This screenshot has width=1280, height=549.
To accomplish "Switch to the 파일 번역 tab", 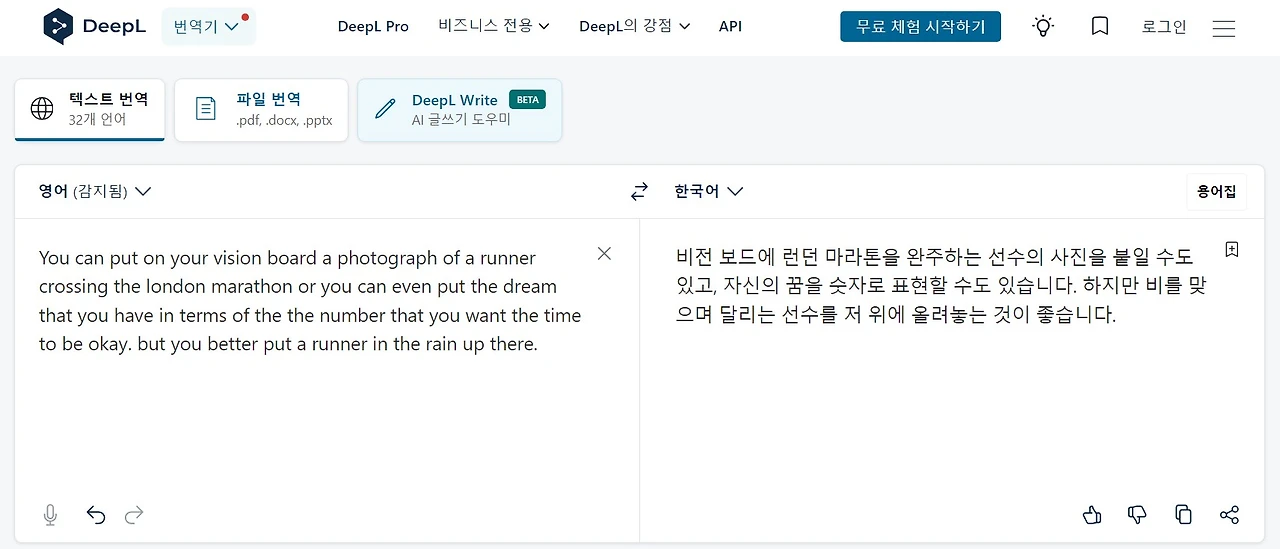I will tap(261, 110).
